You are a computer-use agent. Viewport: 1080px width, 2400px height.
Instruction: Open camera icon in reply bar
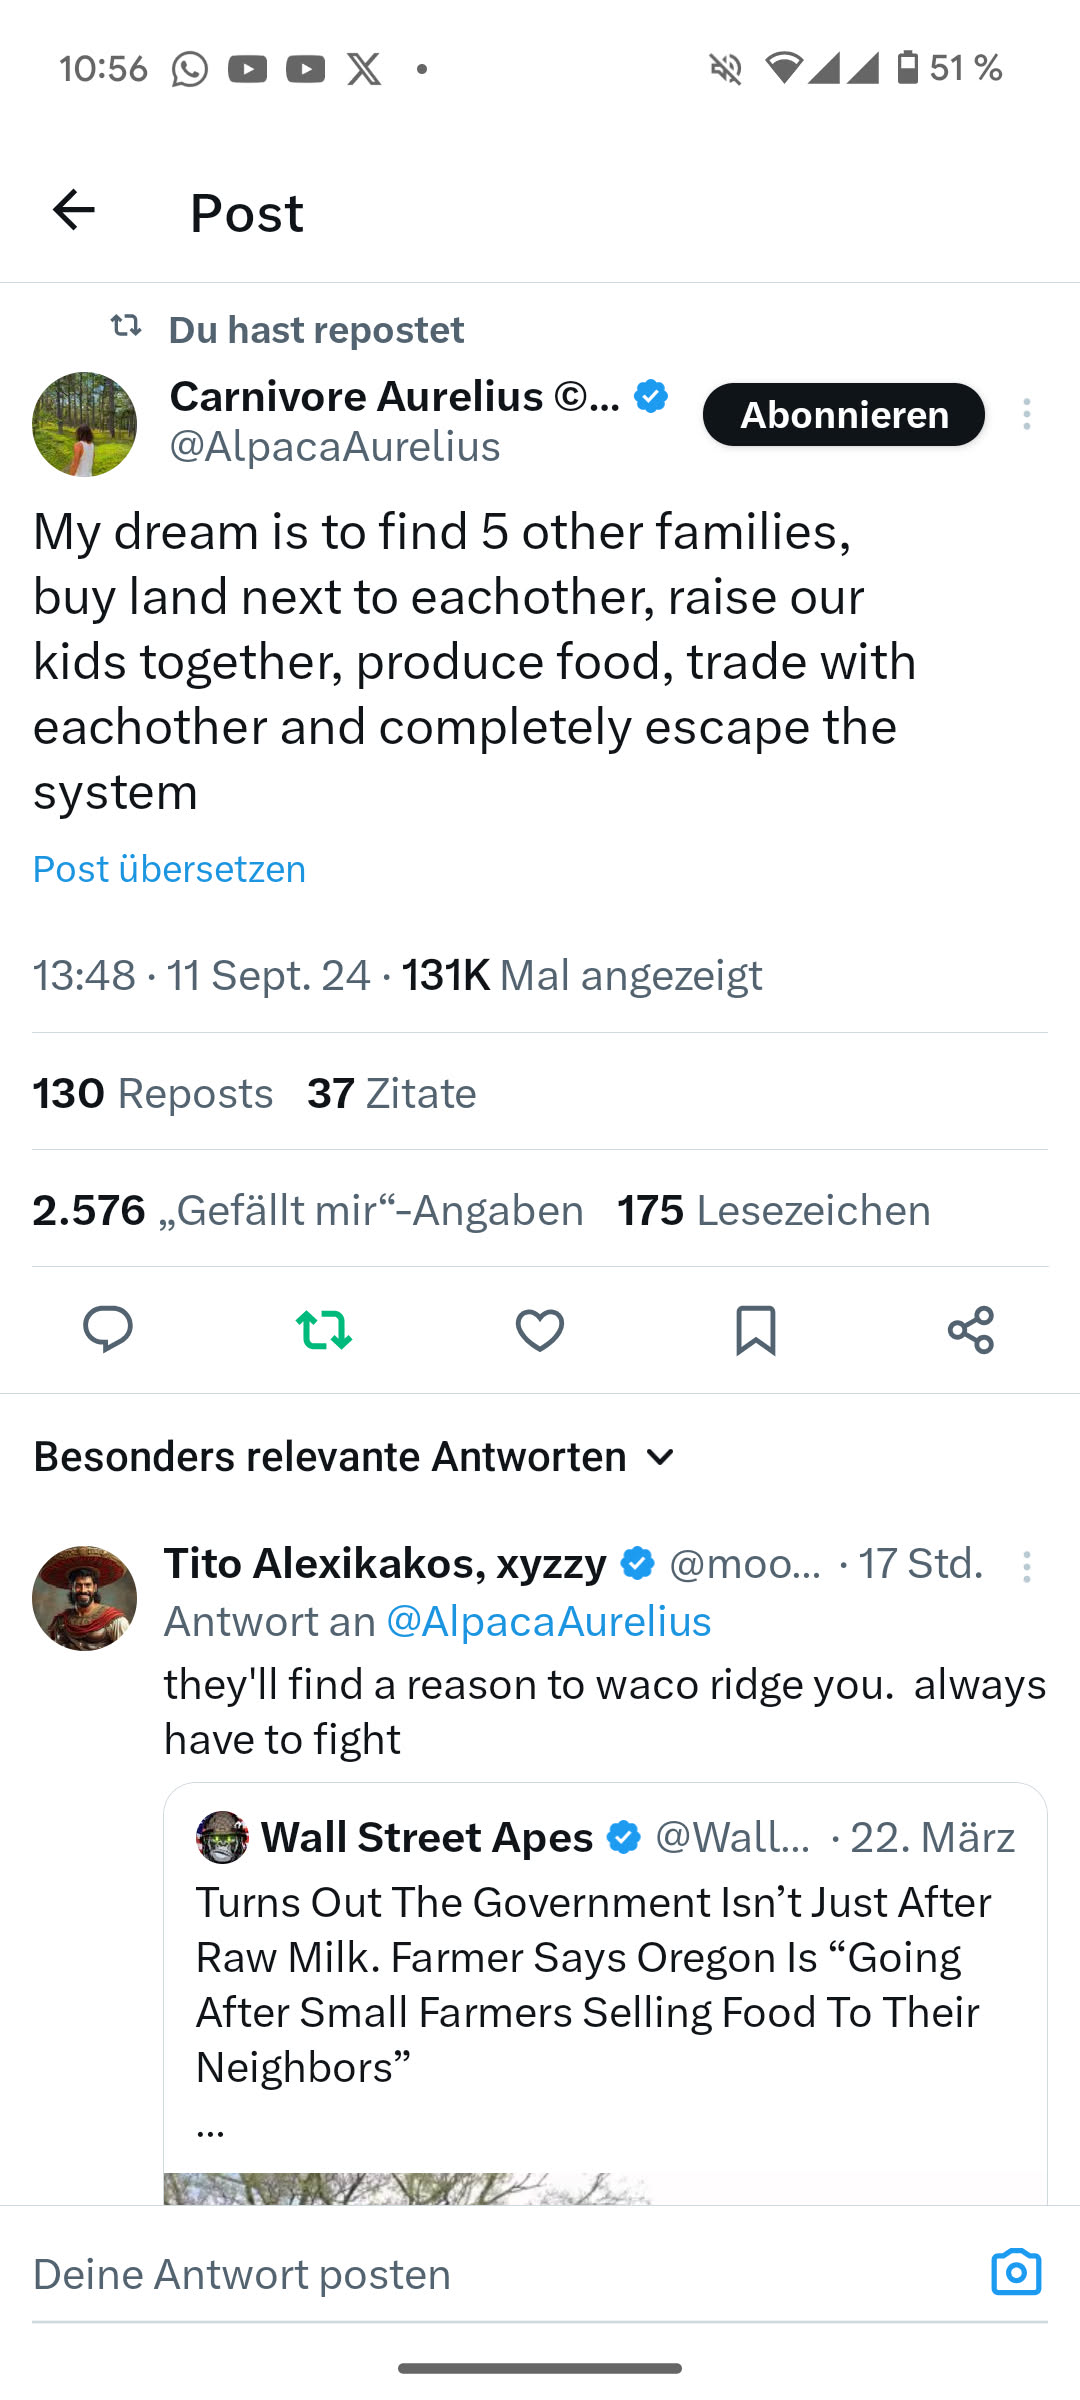pos(1016,2273)
